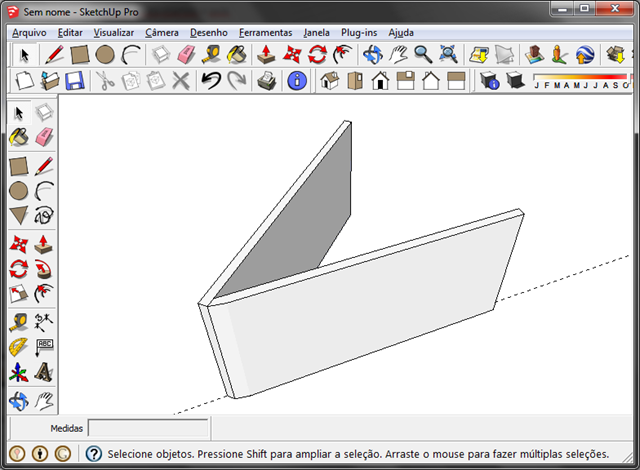Open the Visualizar menu
640x470 pixels.
coord(113,33)
